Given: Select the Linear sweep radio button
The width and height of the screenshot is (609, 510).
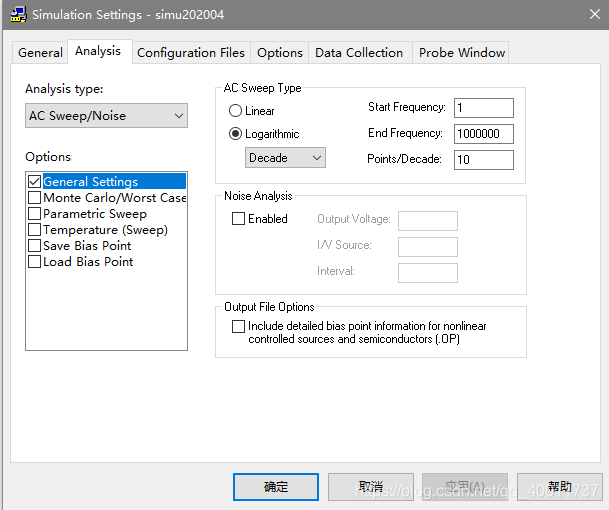Looking at the screenshot, I should click(x=235, y=111).
